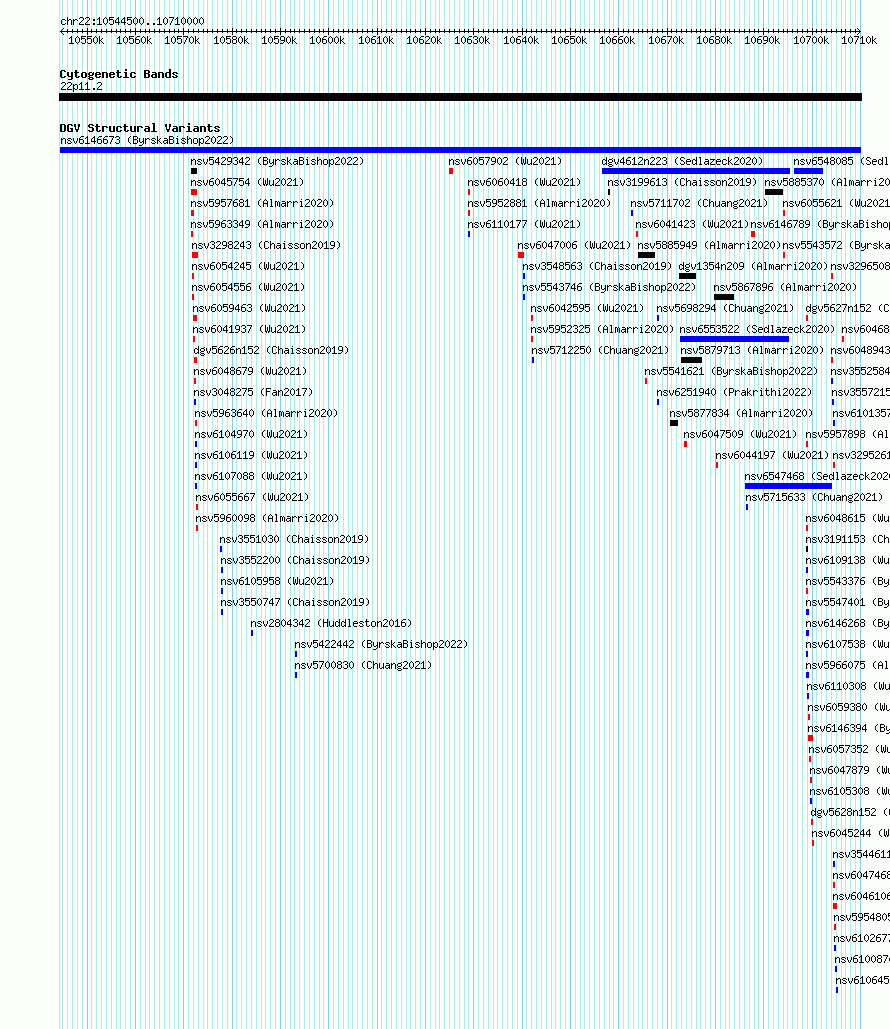The width and height of the screenshot is (890, 1029).
Task: Click the red glyph under nsv6047006
Action: 520,255
